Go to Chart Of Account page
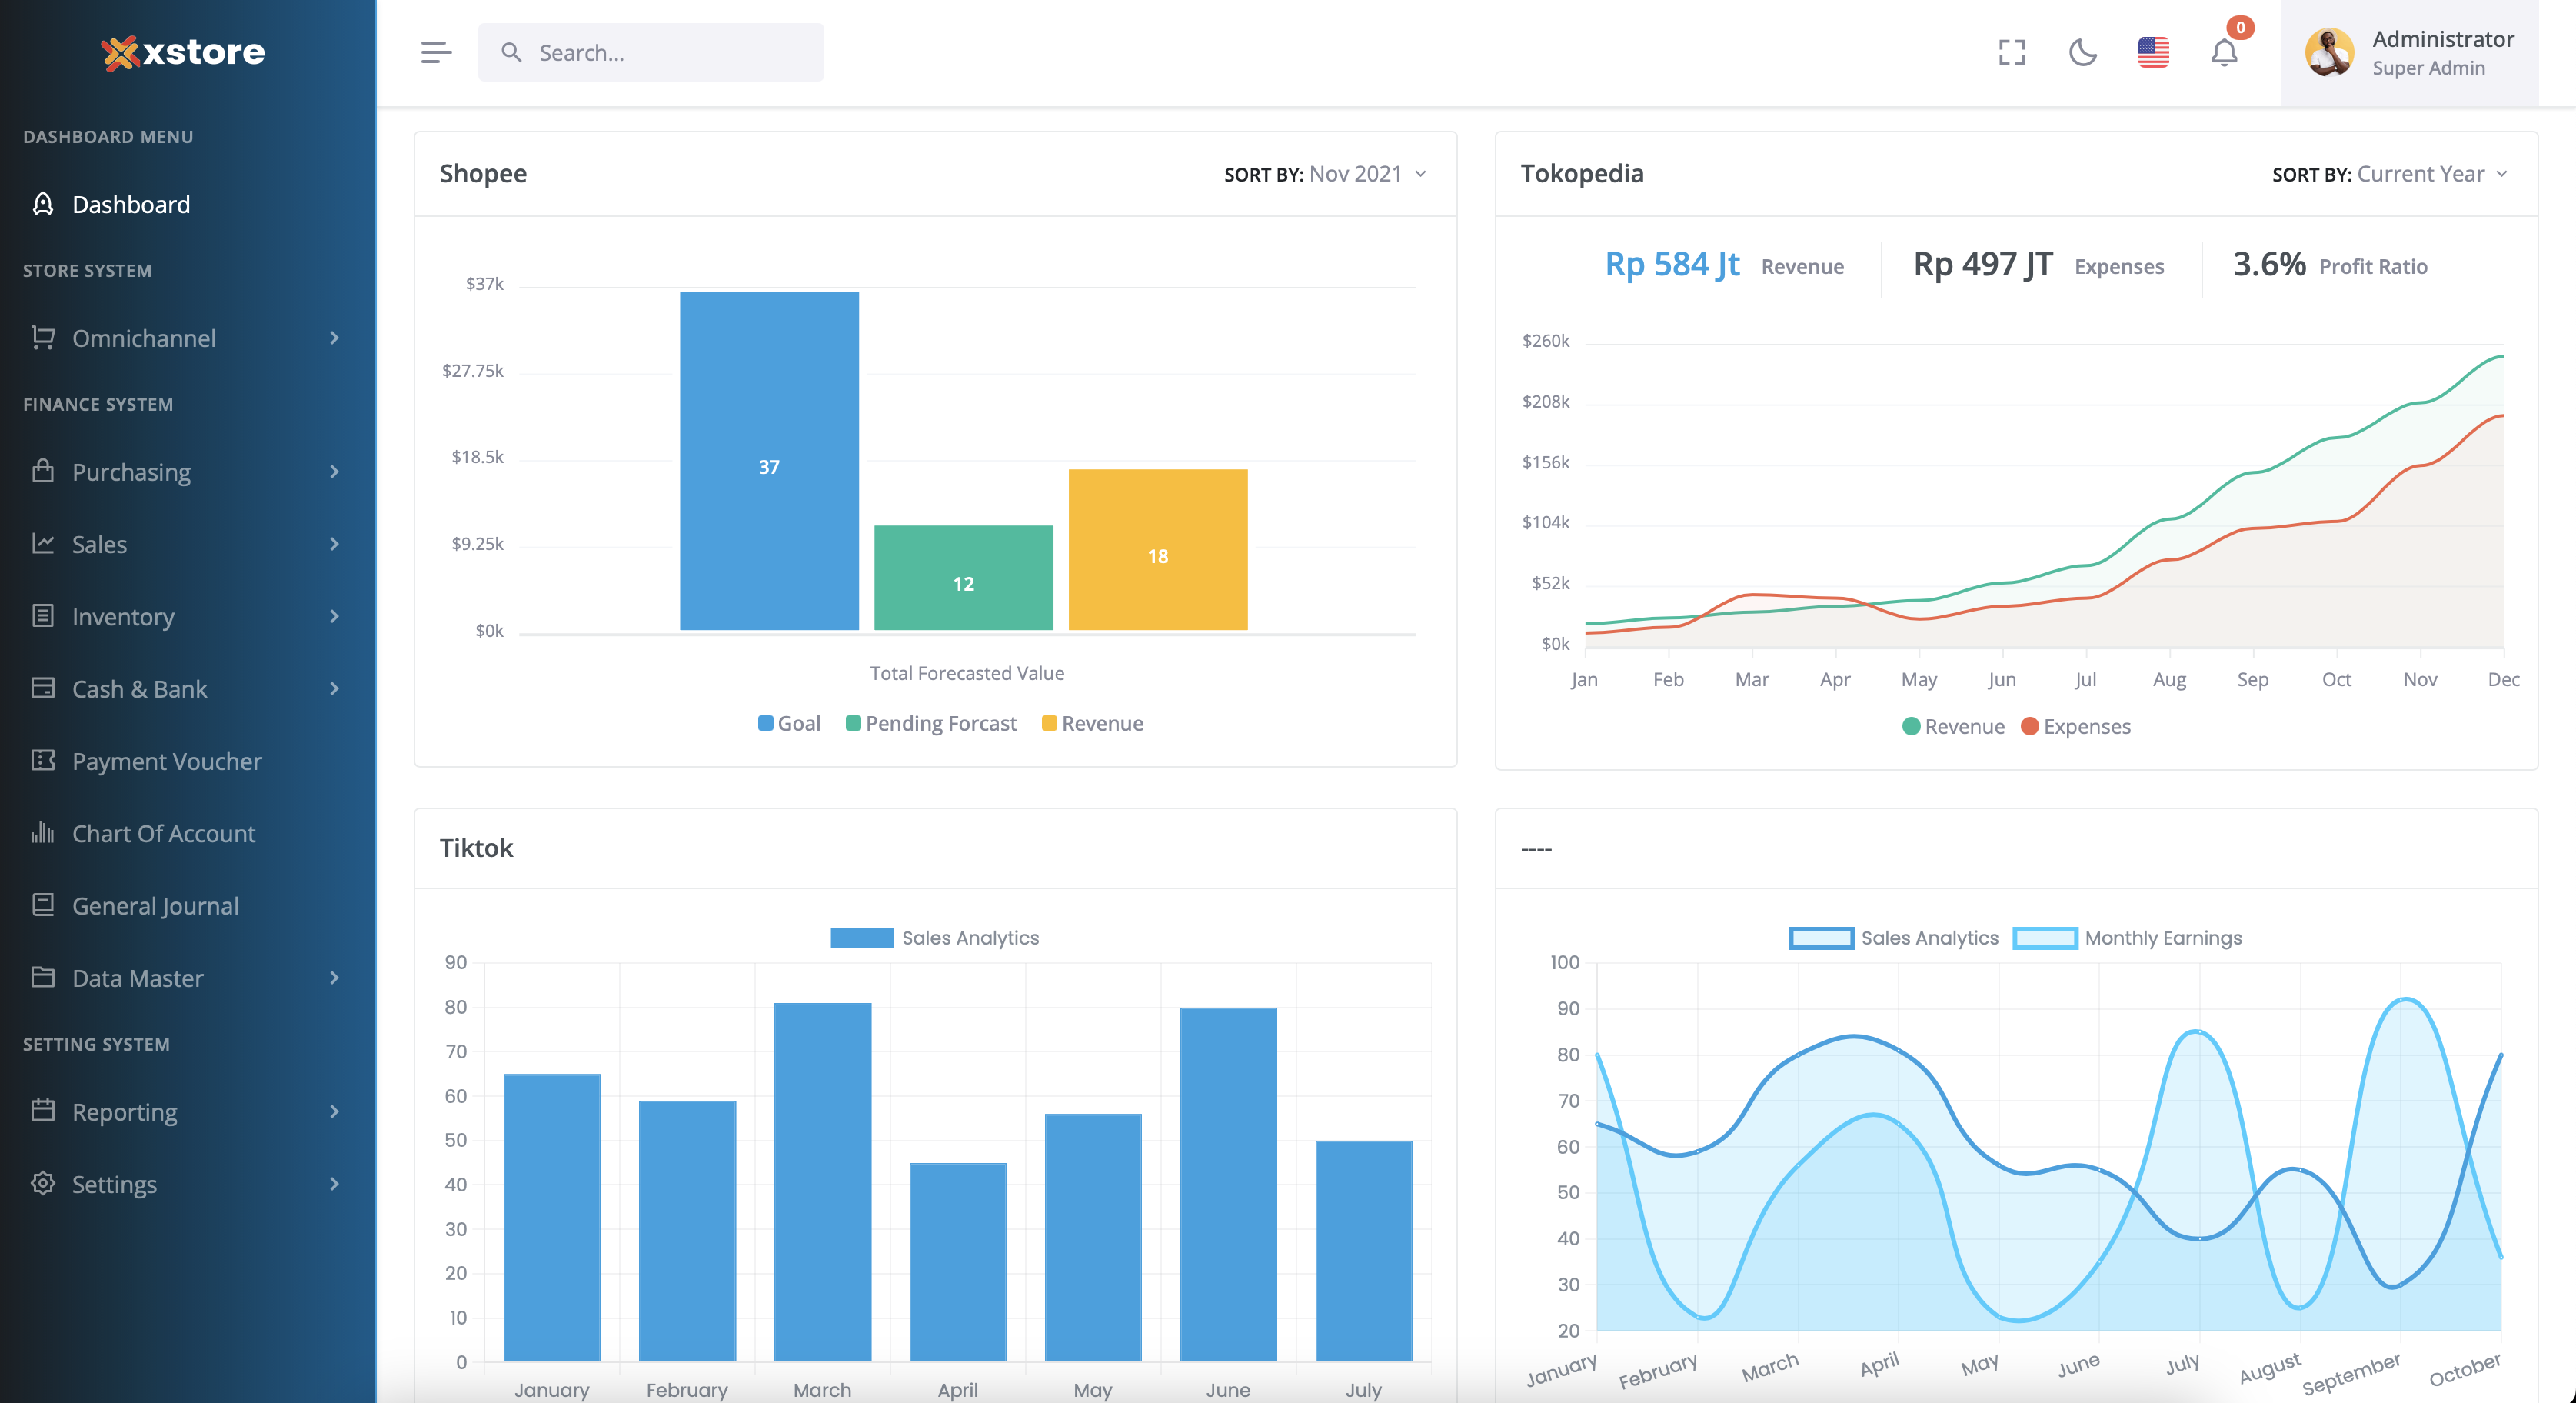This screenshot has height=1403, width=2576. 188,832
